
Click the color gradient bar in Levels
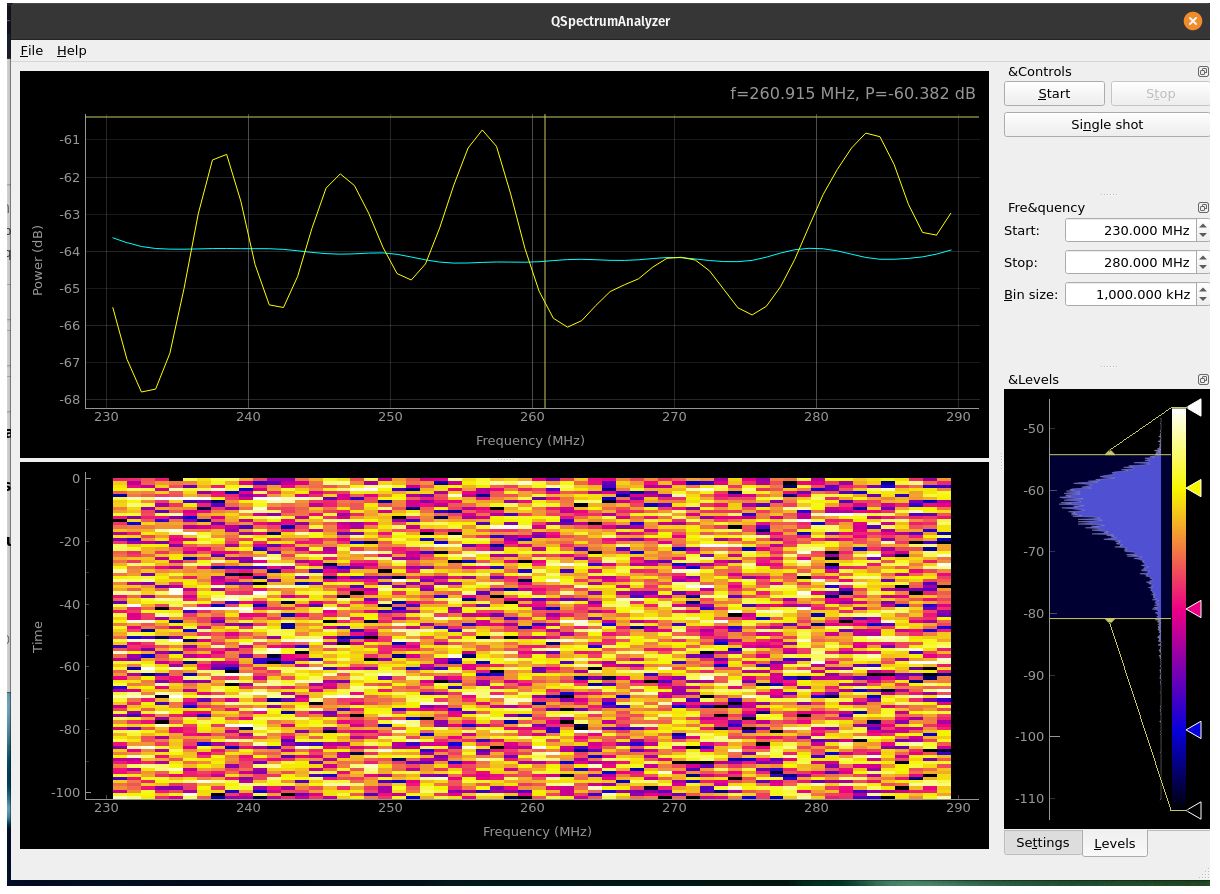(x=1178, y=608)
